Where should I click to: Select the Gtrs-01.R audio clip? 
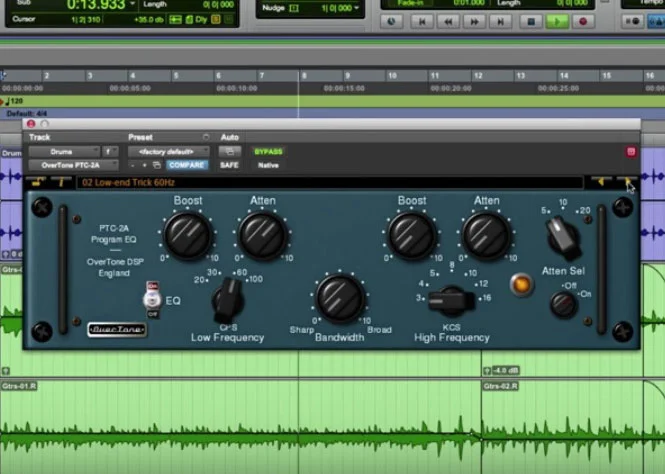pyautogui.click(x=240, y=426)
